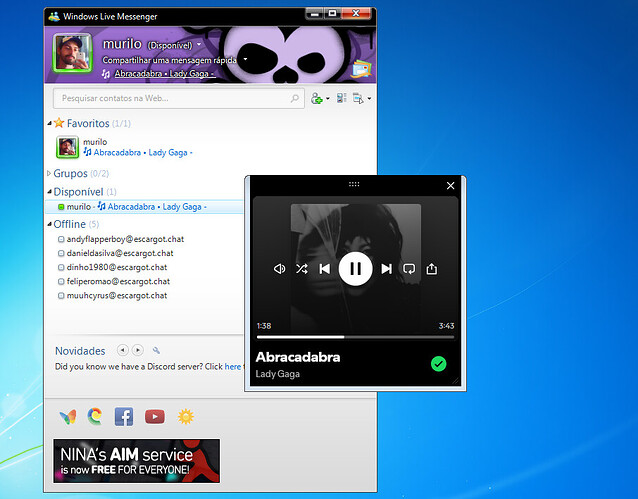Open the MSN butterfly icon
This screenshot has height=499, width=638.
click(68, 417)
